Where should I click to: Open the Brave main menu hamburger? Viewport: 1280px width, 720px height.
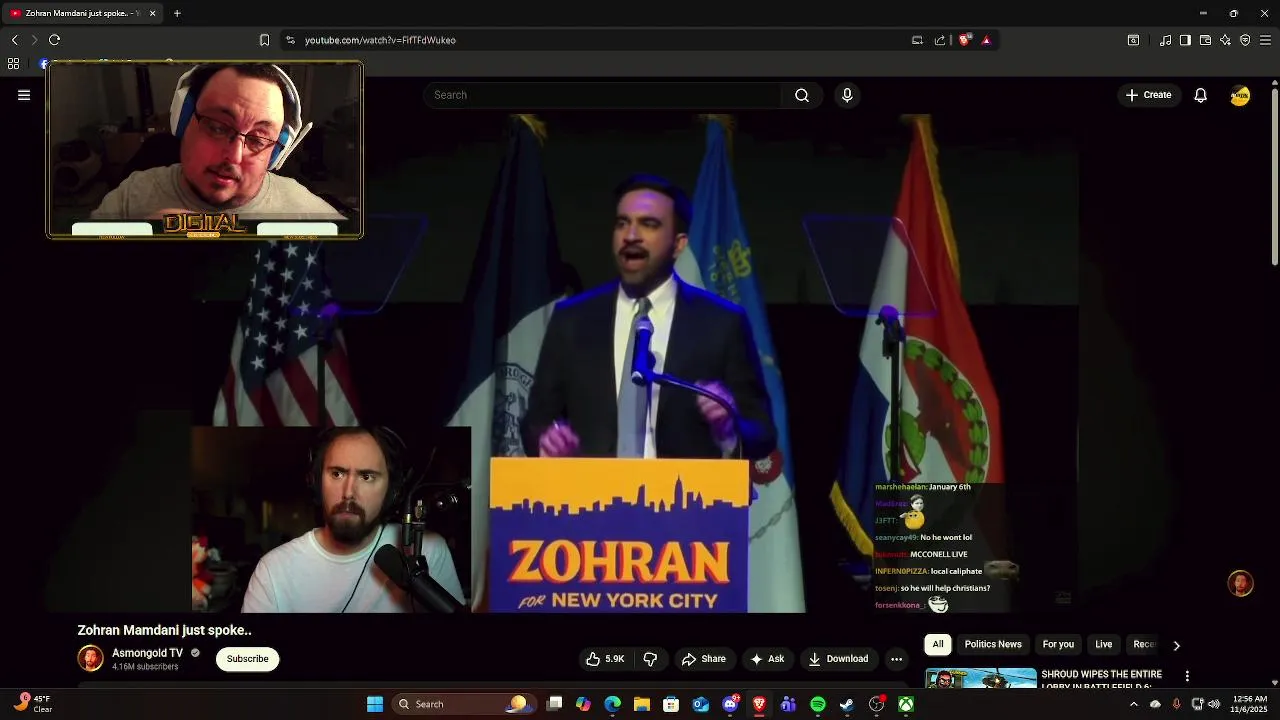[x=1265, y=40]
